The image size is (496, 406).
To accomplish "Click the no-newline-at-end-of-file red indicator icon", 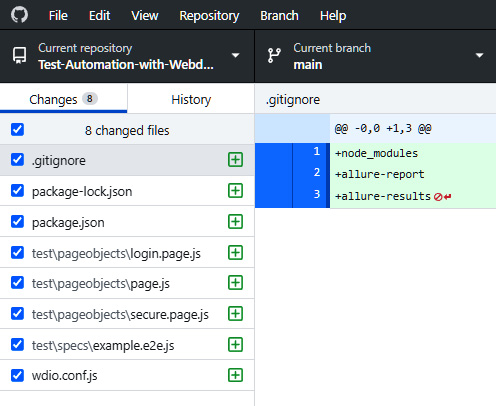I will tap(442, 197).
